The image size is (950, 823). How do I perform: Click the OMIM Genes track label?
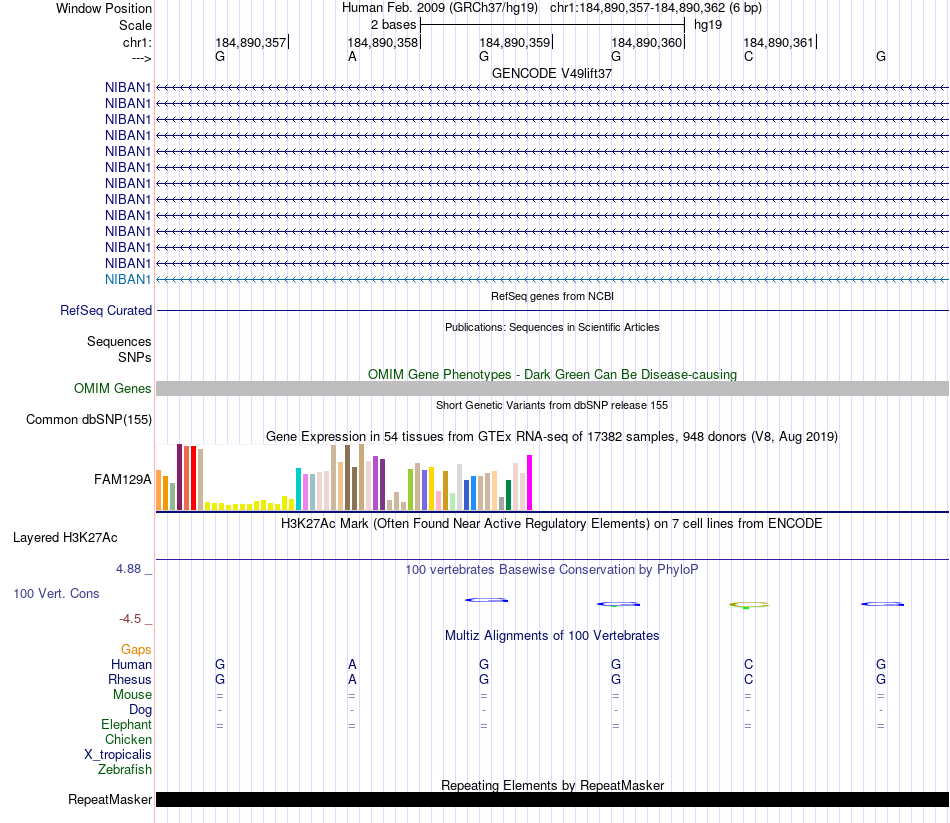113,388
